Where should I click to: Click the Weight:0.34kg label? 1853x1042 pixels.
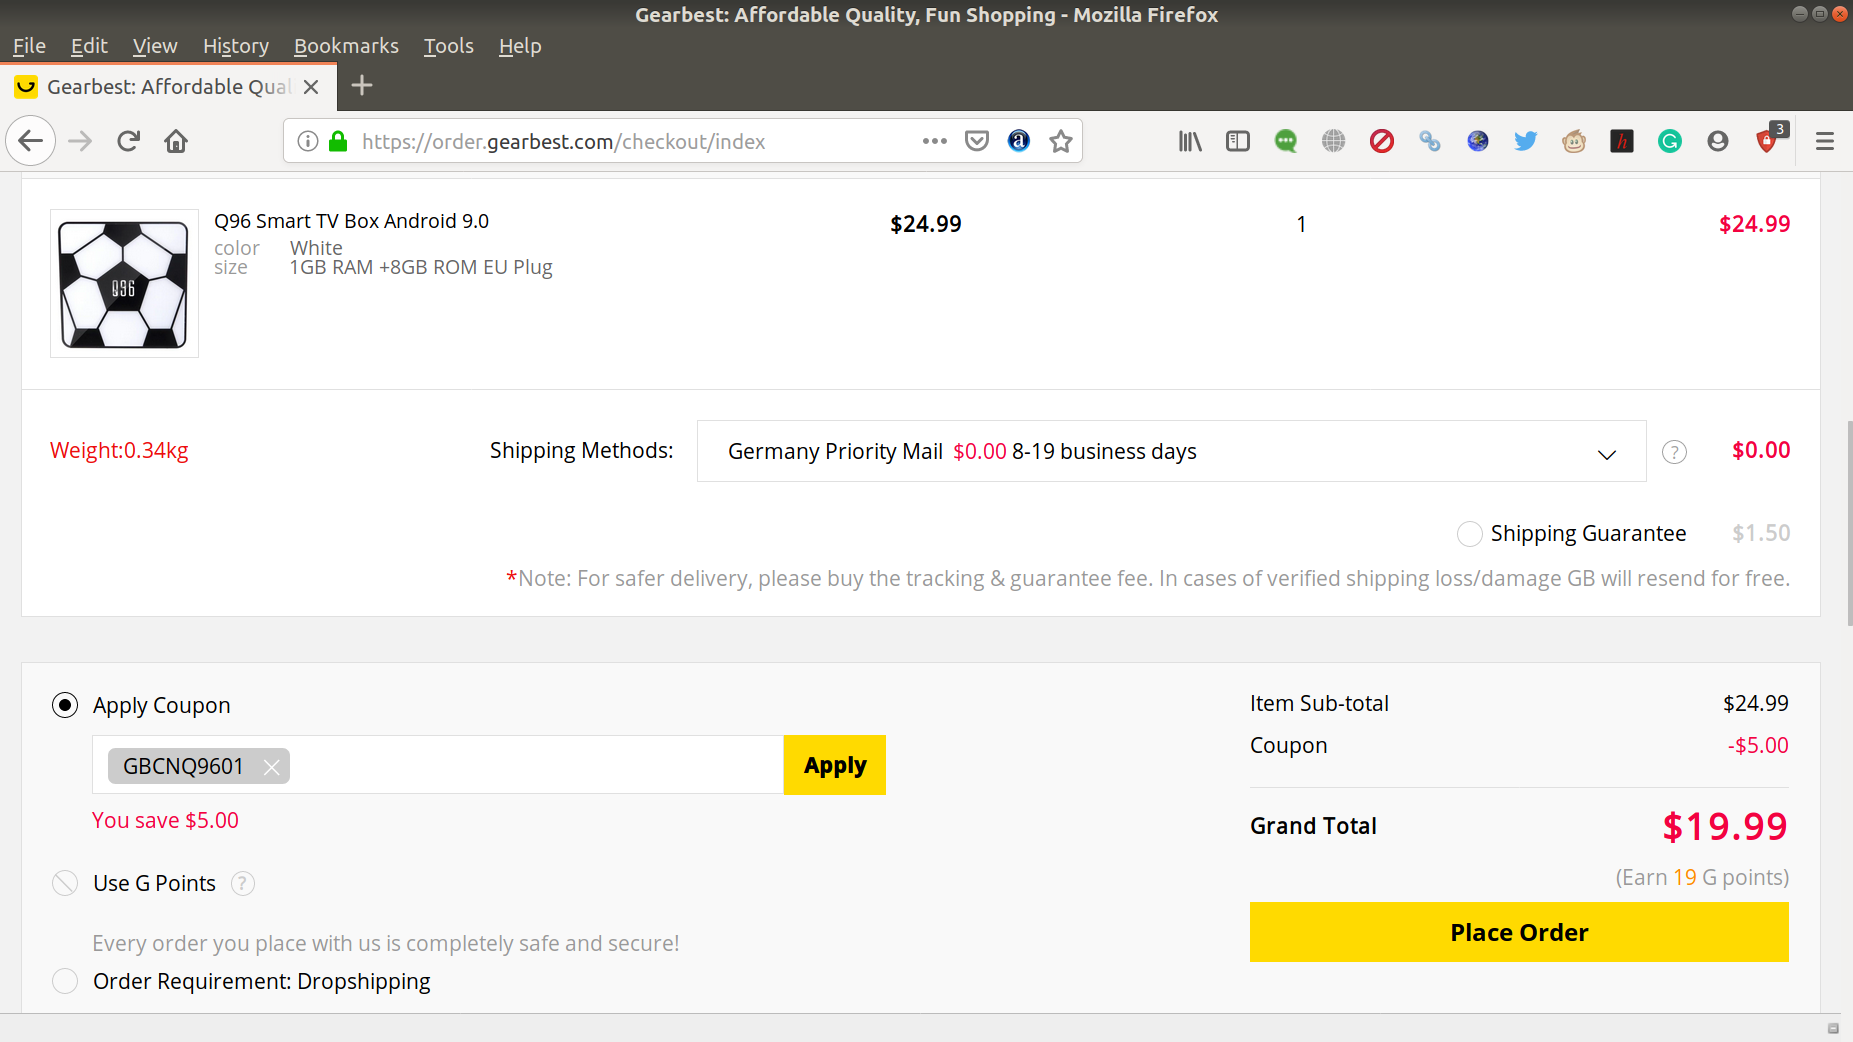click(x=119, y=450)
